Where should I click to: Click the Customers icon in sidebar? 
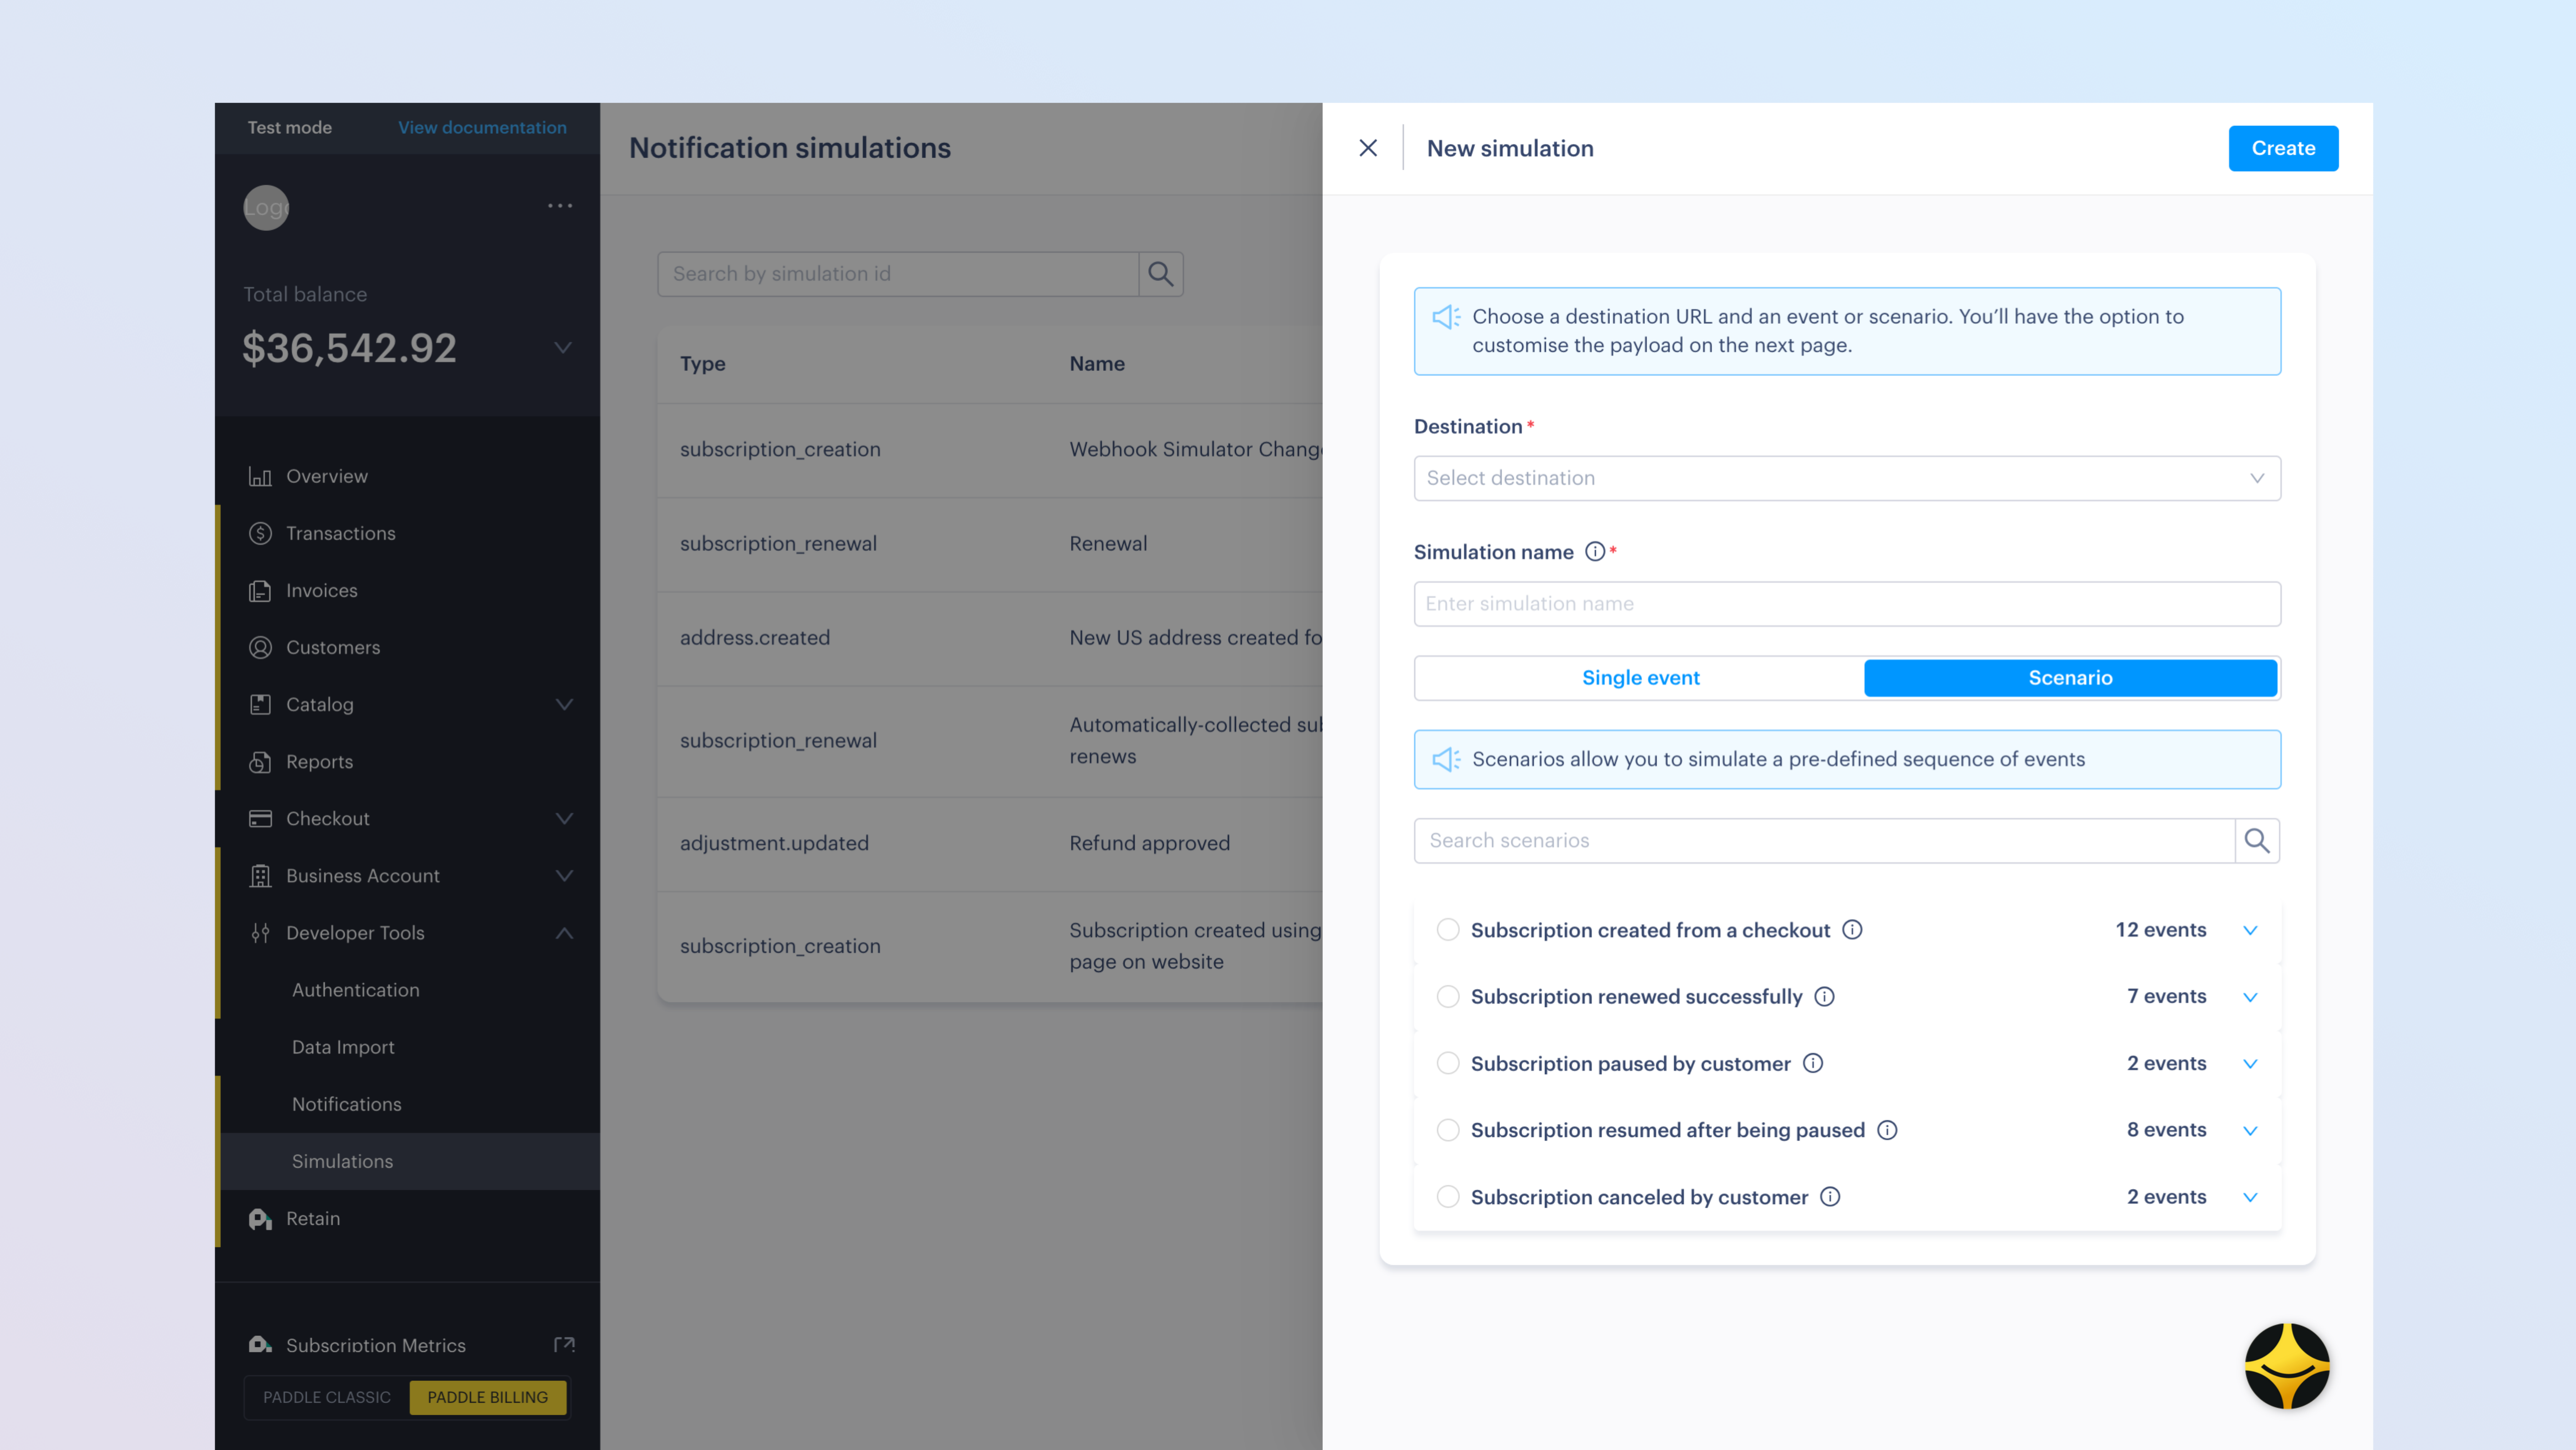point(260,647)
